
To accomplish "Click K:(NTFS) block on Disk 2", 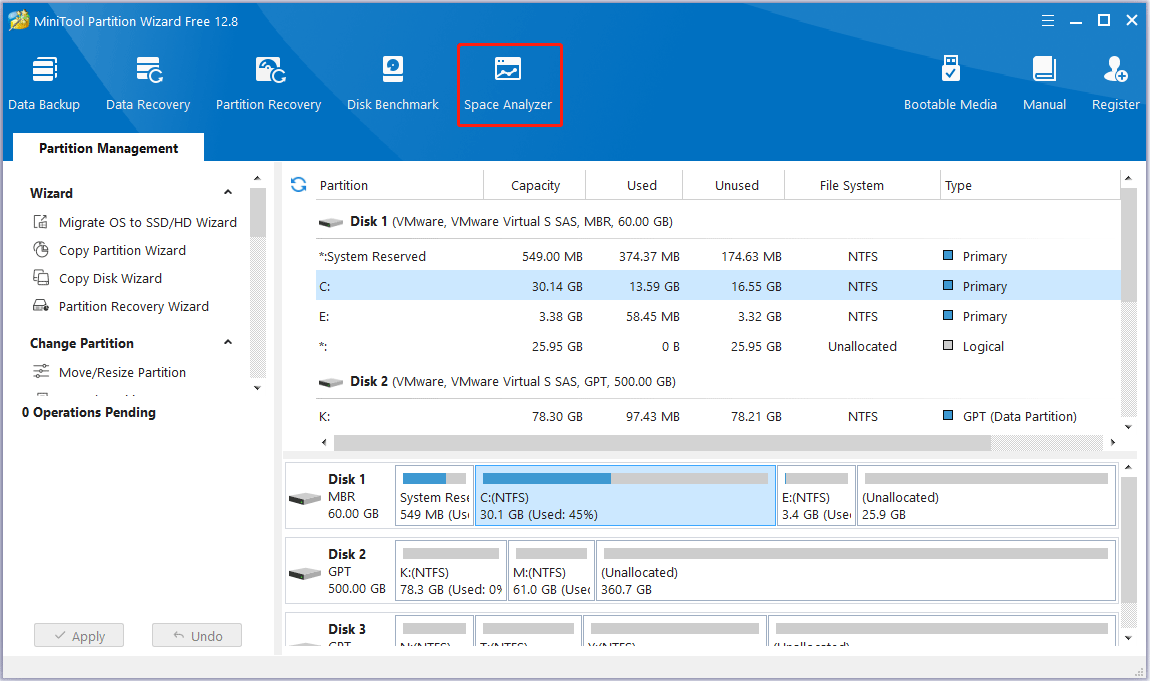I will 451,570.
